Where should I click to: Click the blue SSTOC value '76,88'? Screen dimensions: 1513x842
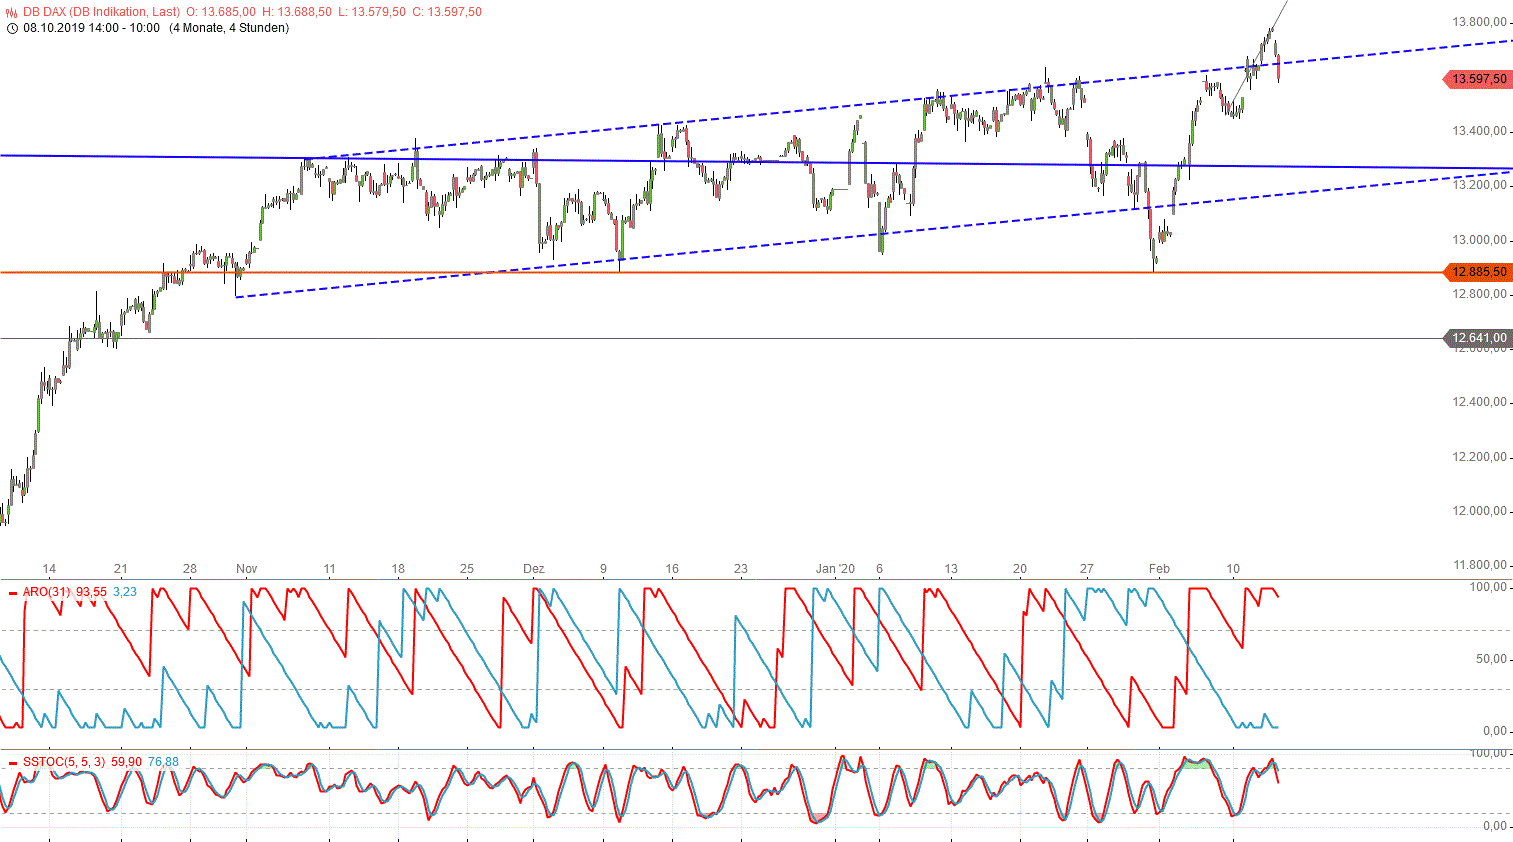click(163, 762)
